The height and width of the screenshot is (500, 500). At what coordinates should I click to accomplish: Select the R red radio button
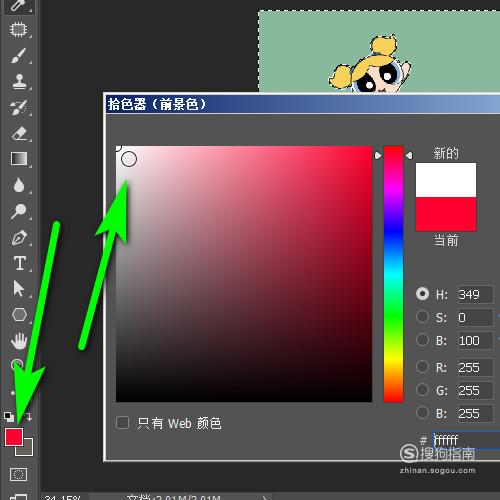(422, 367)
